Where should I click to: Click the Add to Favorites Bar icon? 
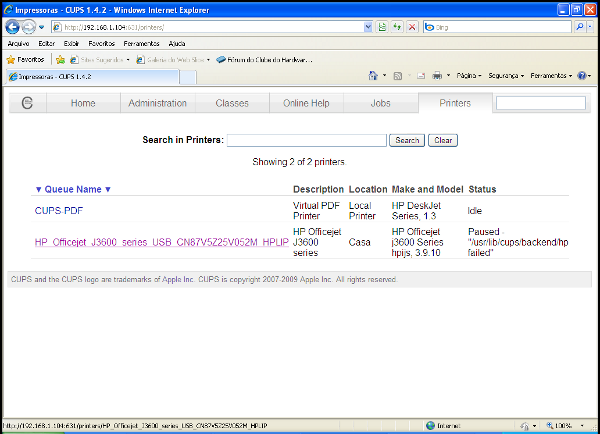pyautogui.click(x=60, y=60)
